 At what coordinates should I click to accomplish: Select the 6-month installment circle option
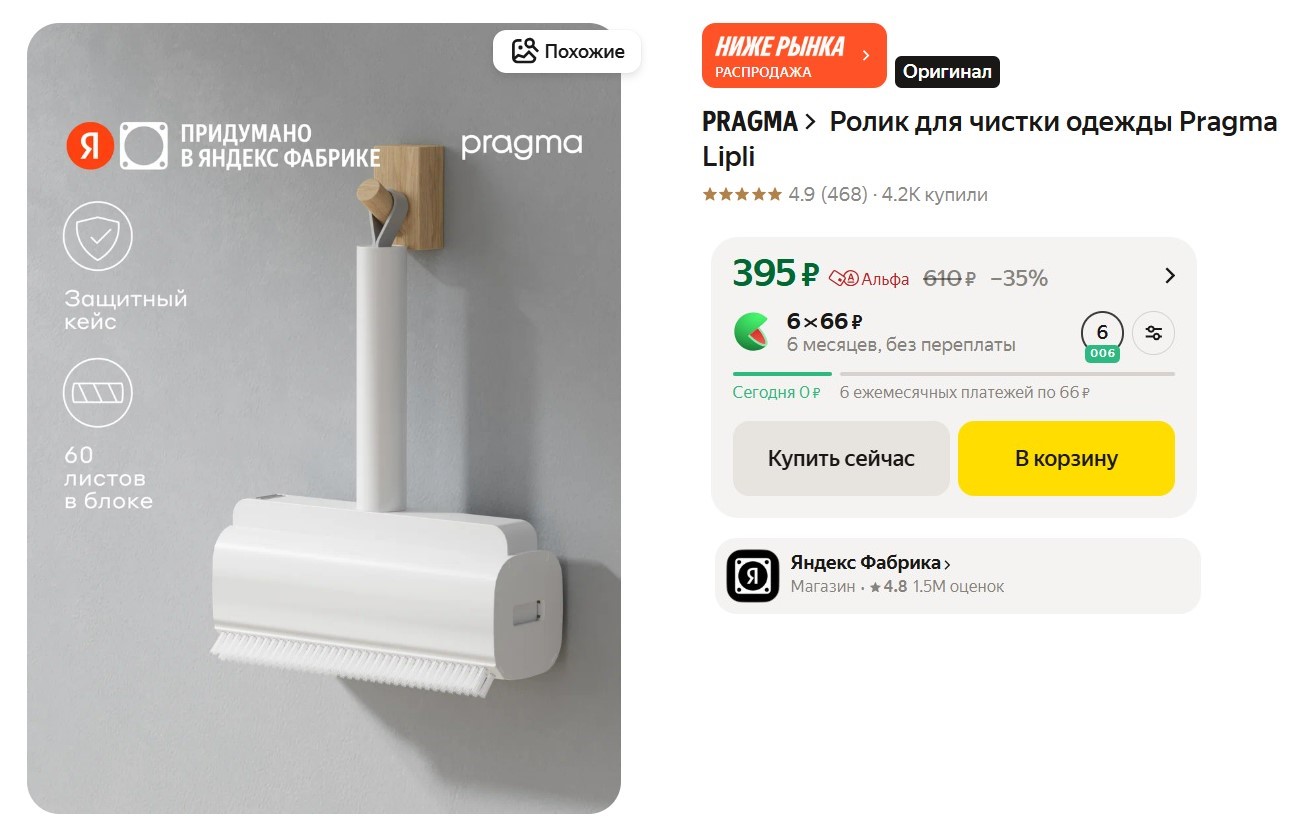point(1102,333)
